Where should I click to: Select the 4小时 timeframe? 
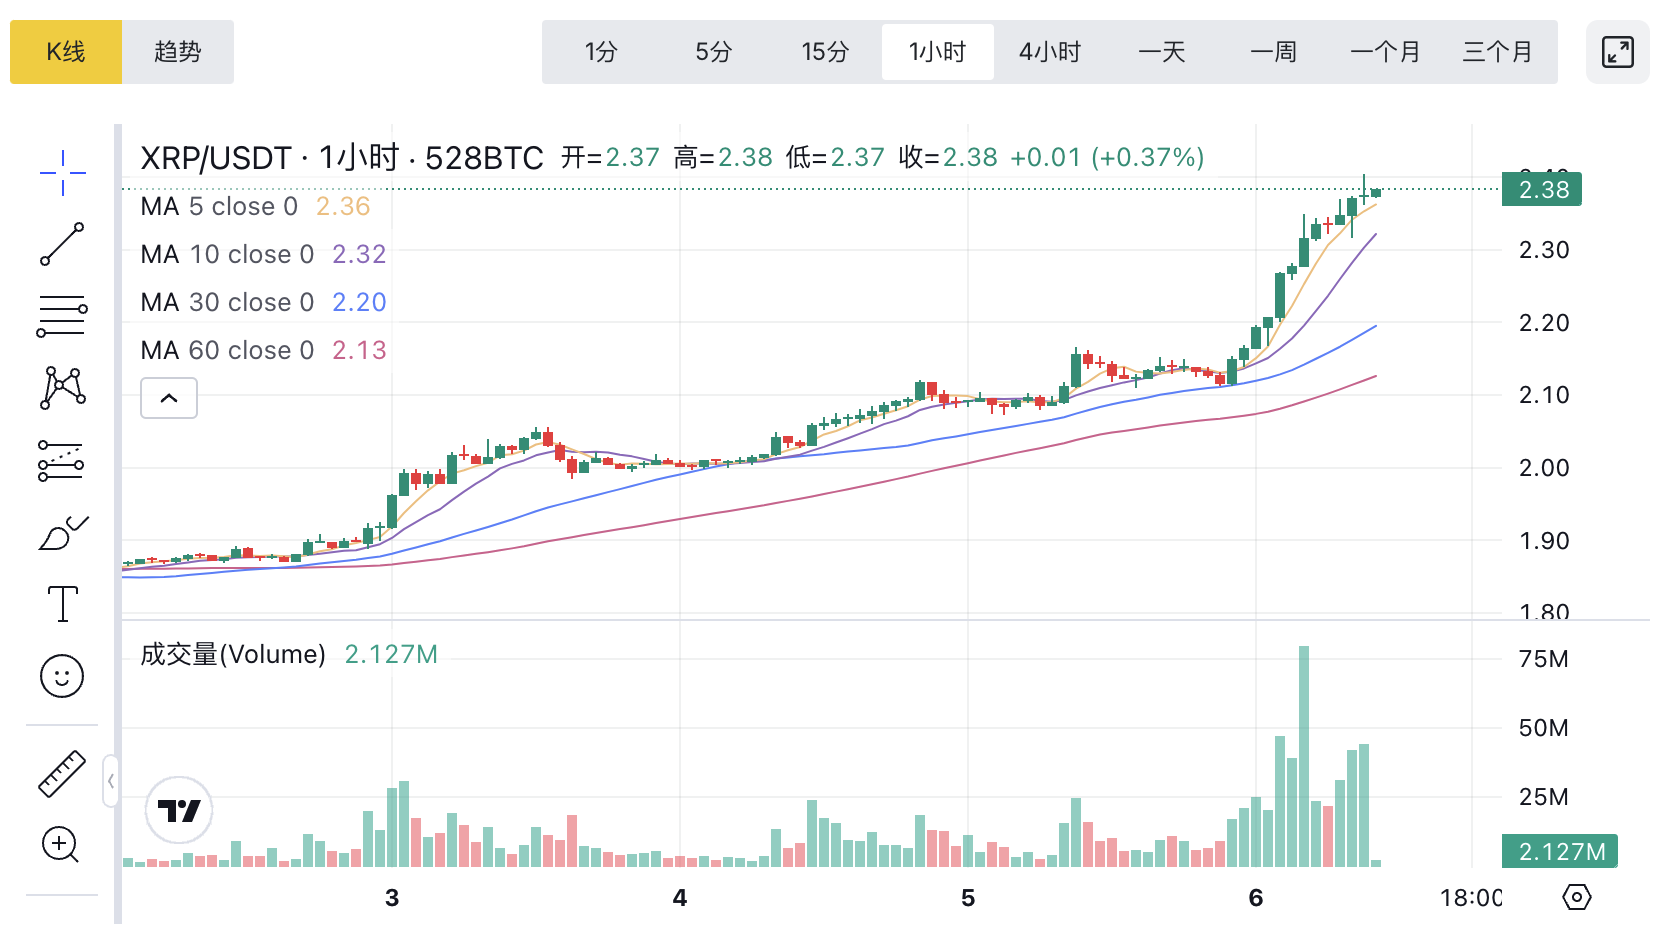(1050, 52)
